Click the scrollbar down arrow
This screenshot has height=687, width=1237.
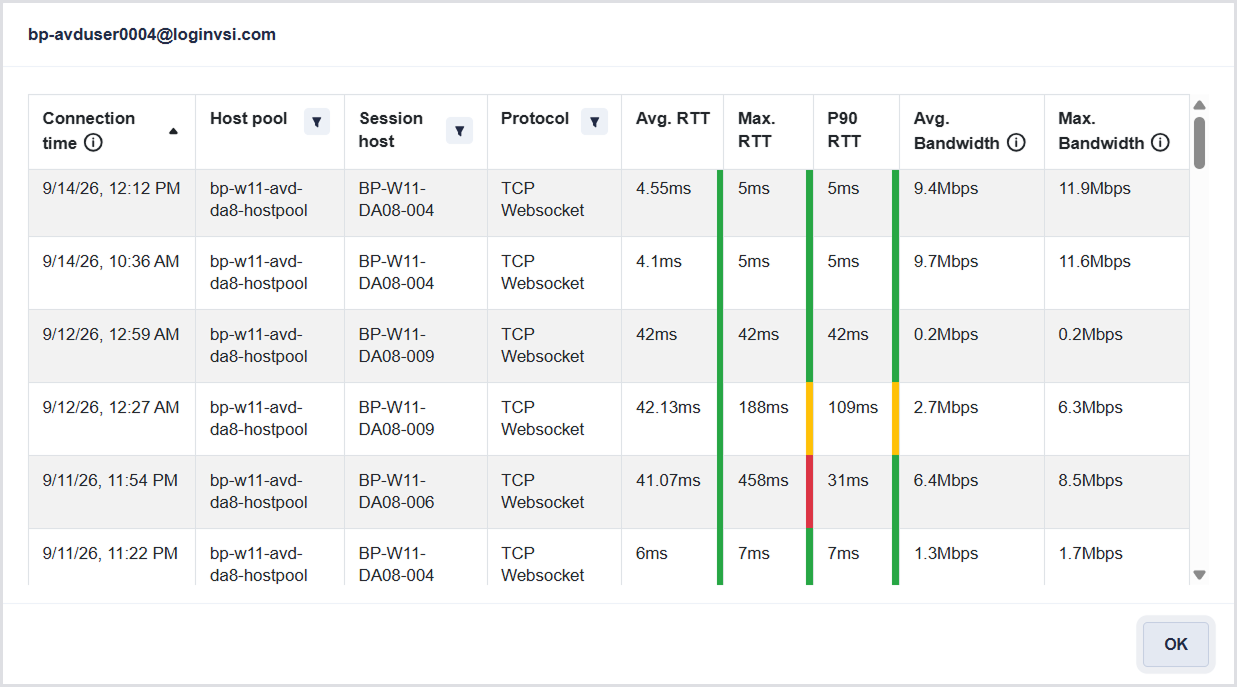click(x=1200, y=575)
